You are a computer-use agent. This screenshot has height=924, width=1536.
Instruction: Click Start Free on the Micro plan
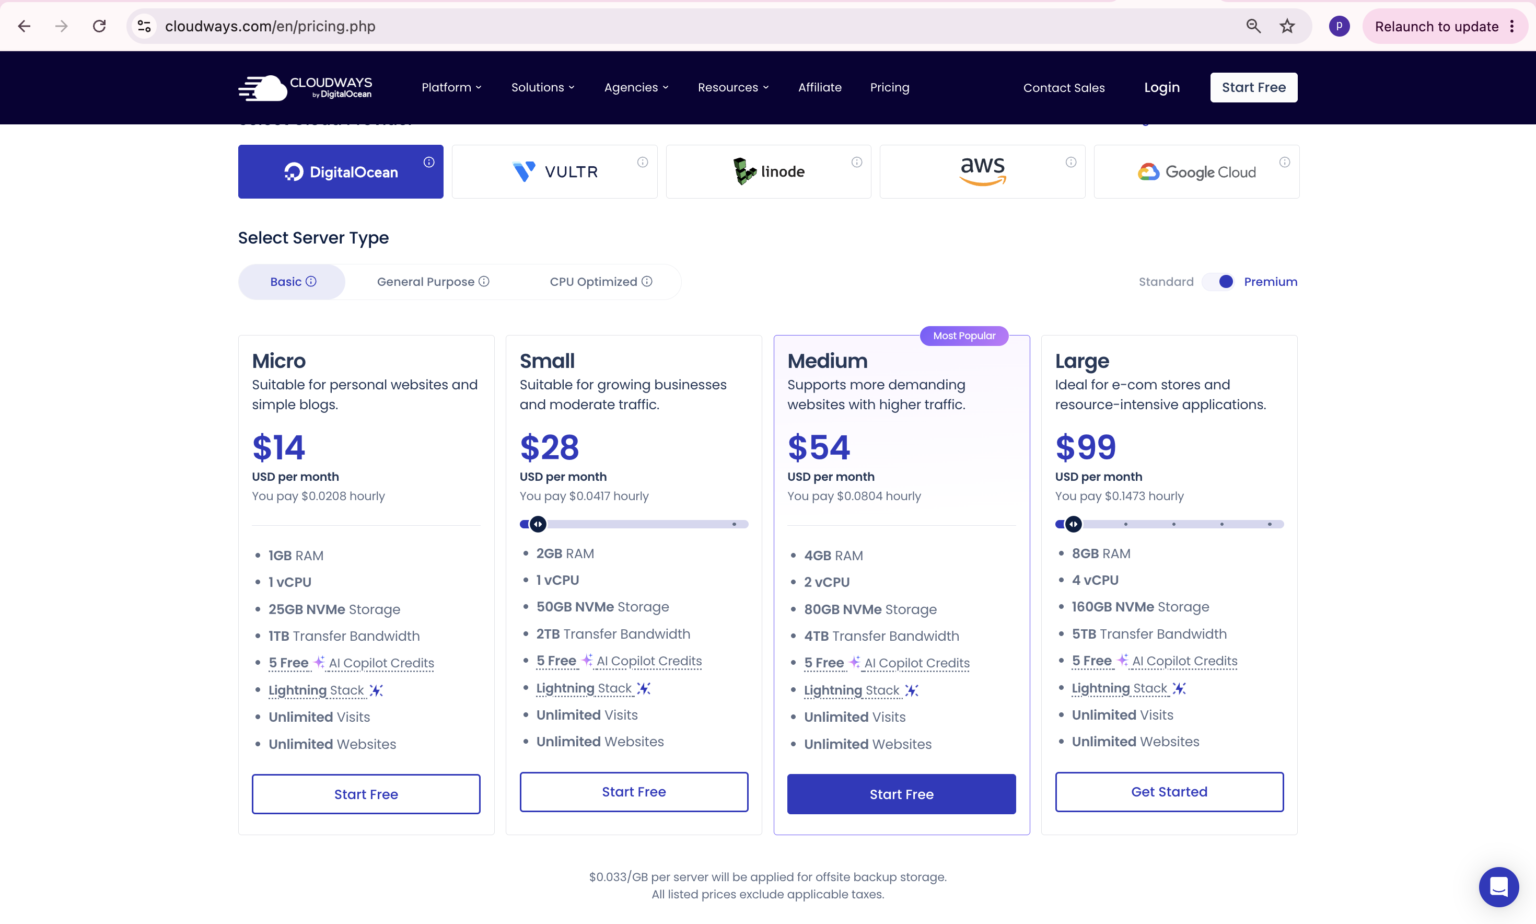tap(366, 794)
